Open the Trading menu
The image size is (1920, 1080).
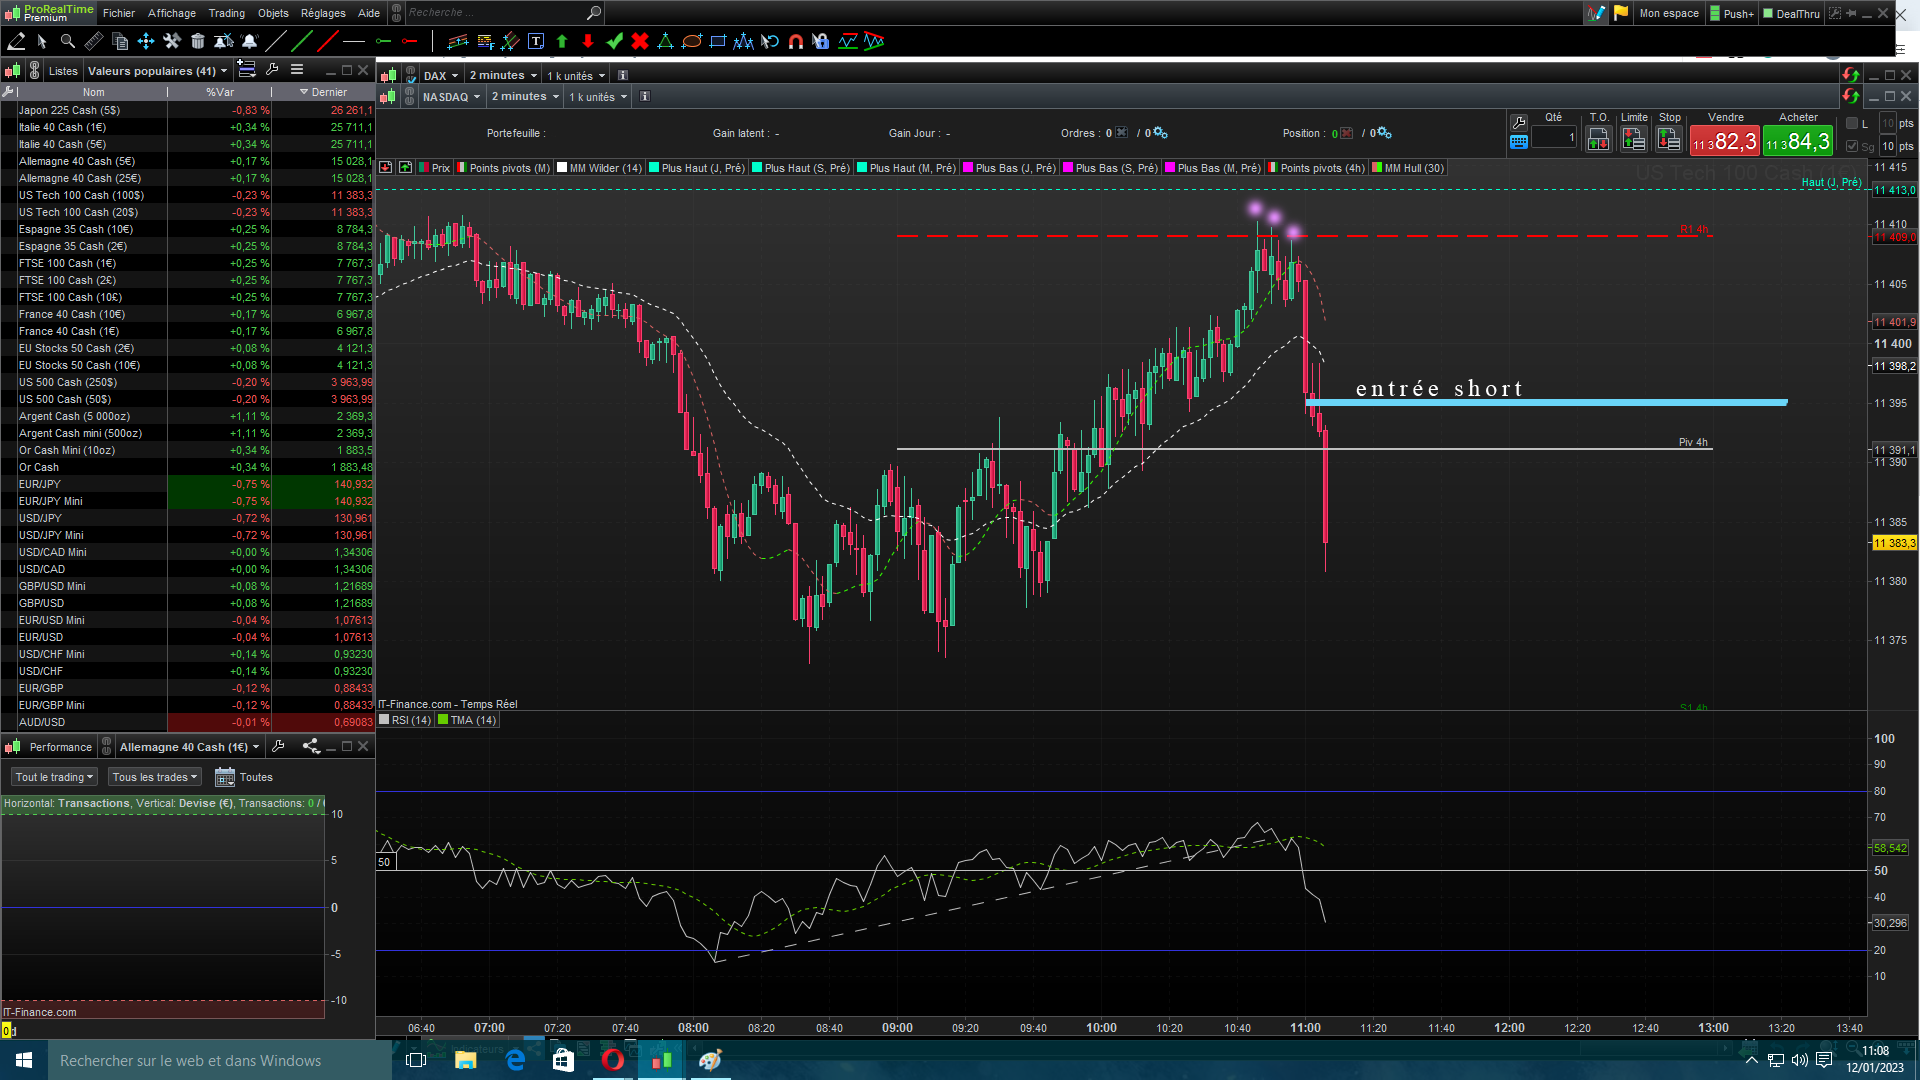[226, 13]
